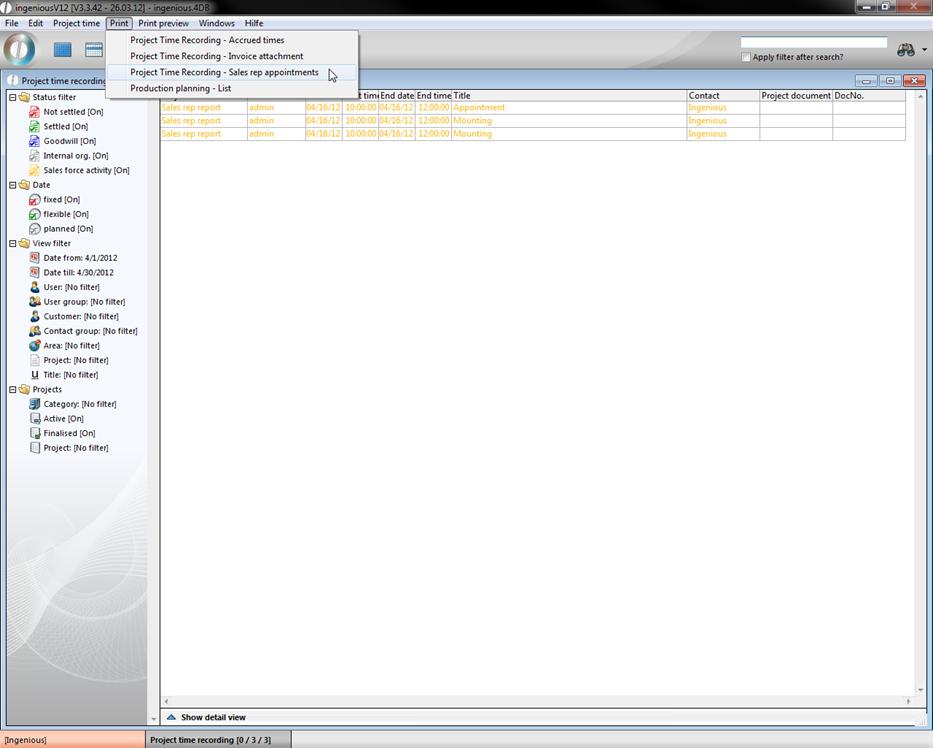933x748 pixels.
Task: Click the Area globe filter icon
Action: [x=35, y=346]
